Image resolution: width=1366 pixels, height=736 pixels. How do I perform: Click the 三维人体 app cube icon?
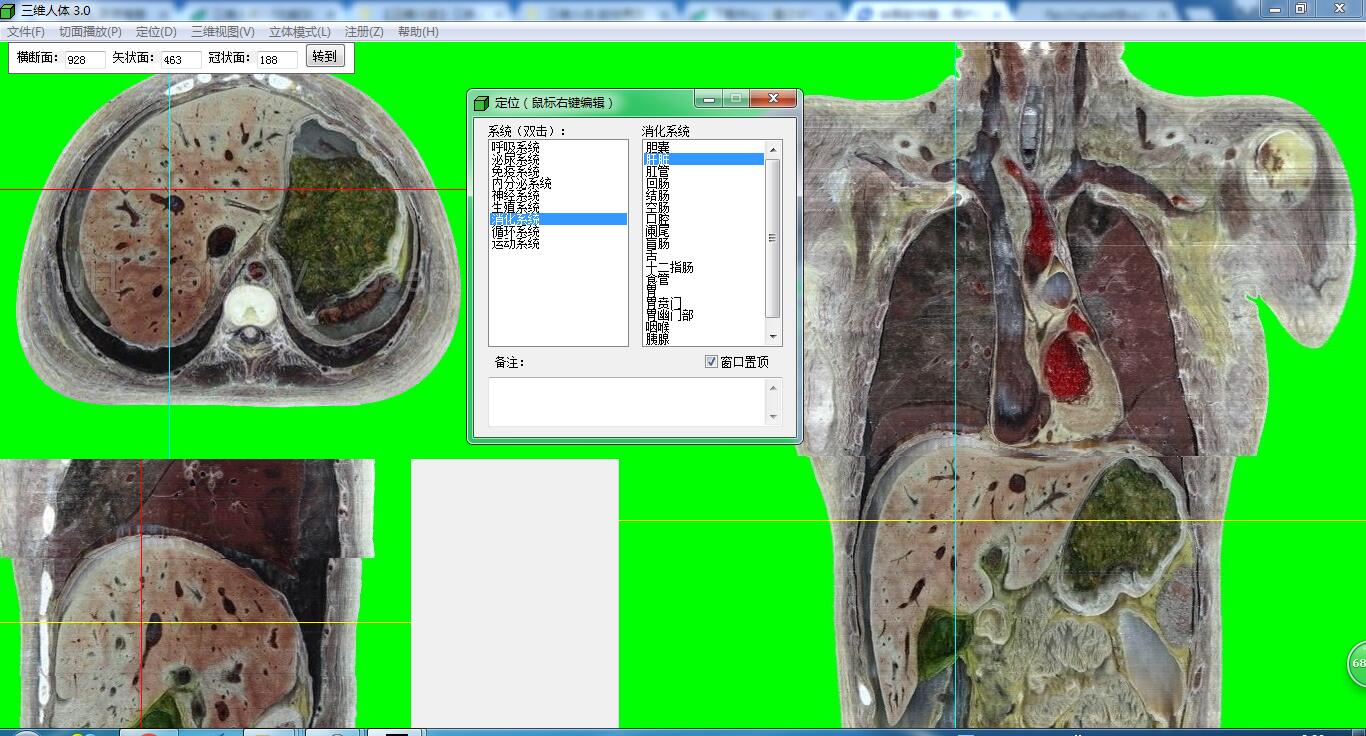pos(9,9)
